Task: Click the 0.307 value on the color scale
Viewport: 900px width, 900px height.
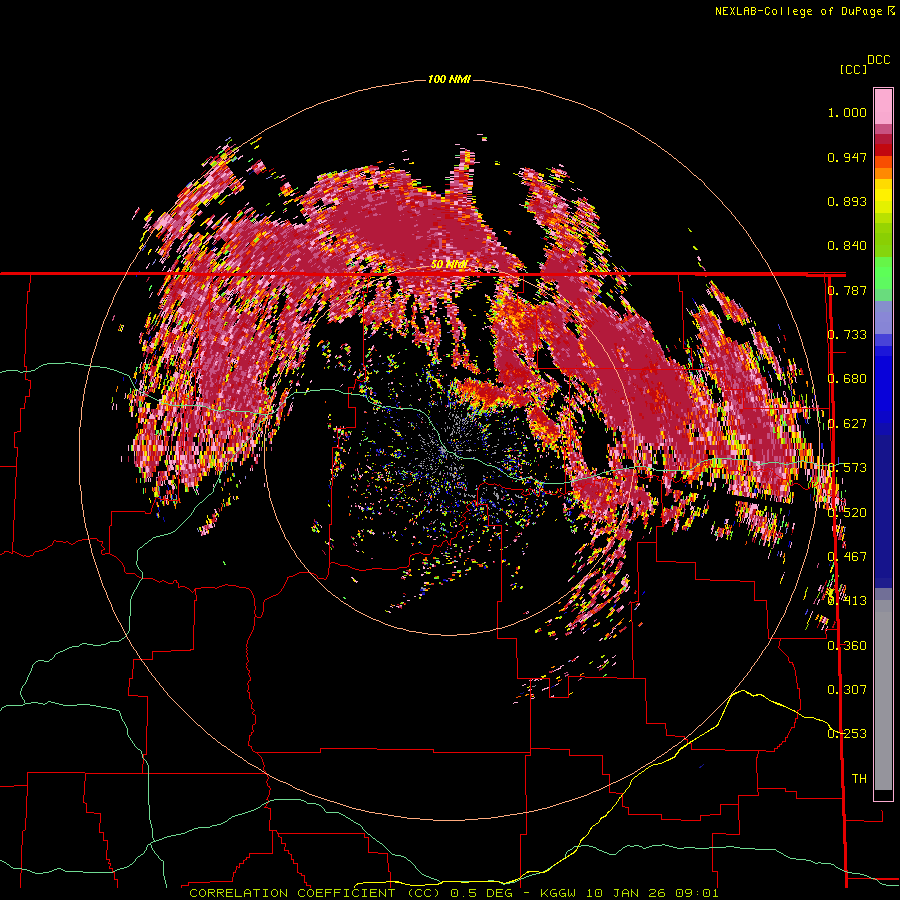Action: coord(847,690)
